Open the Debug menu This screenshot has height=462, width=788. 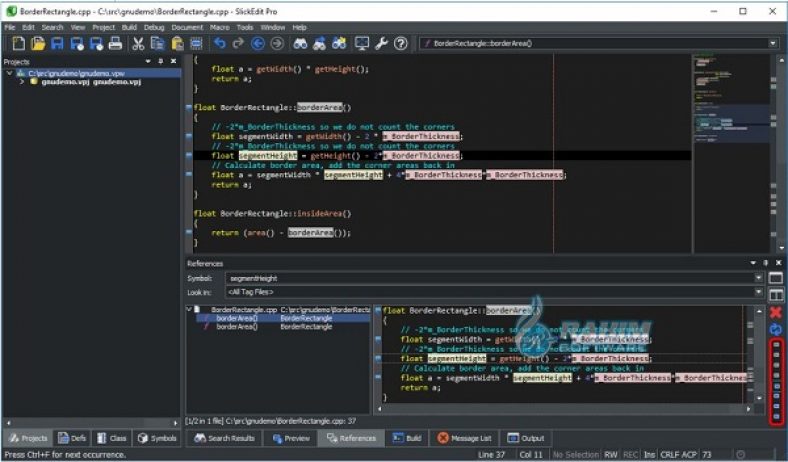(154, 27)
